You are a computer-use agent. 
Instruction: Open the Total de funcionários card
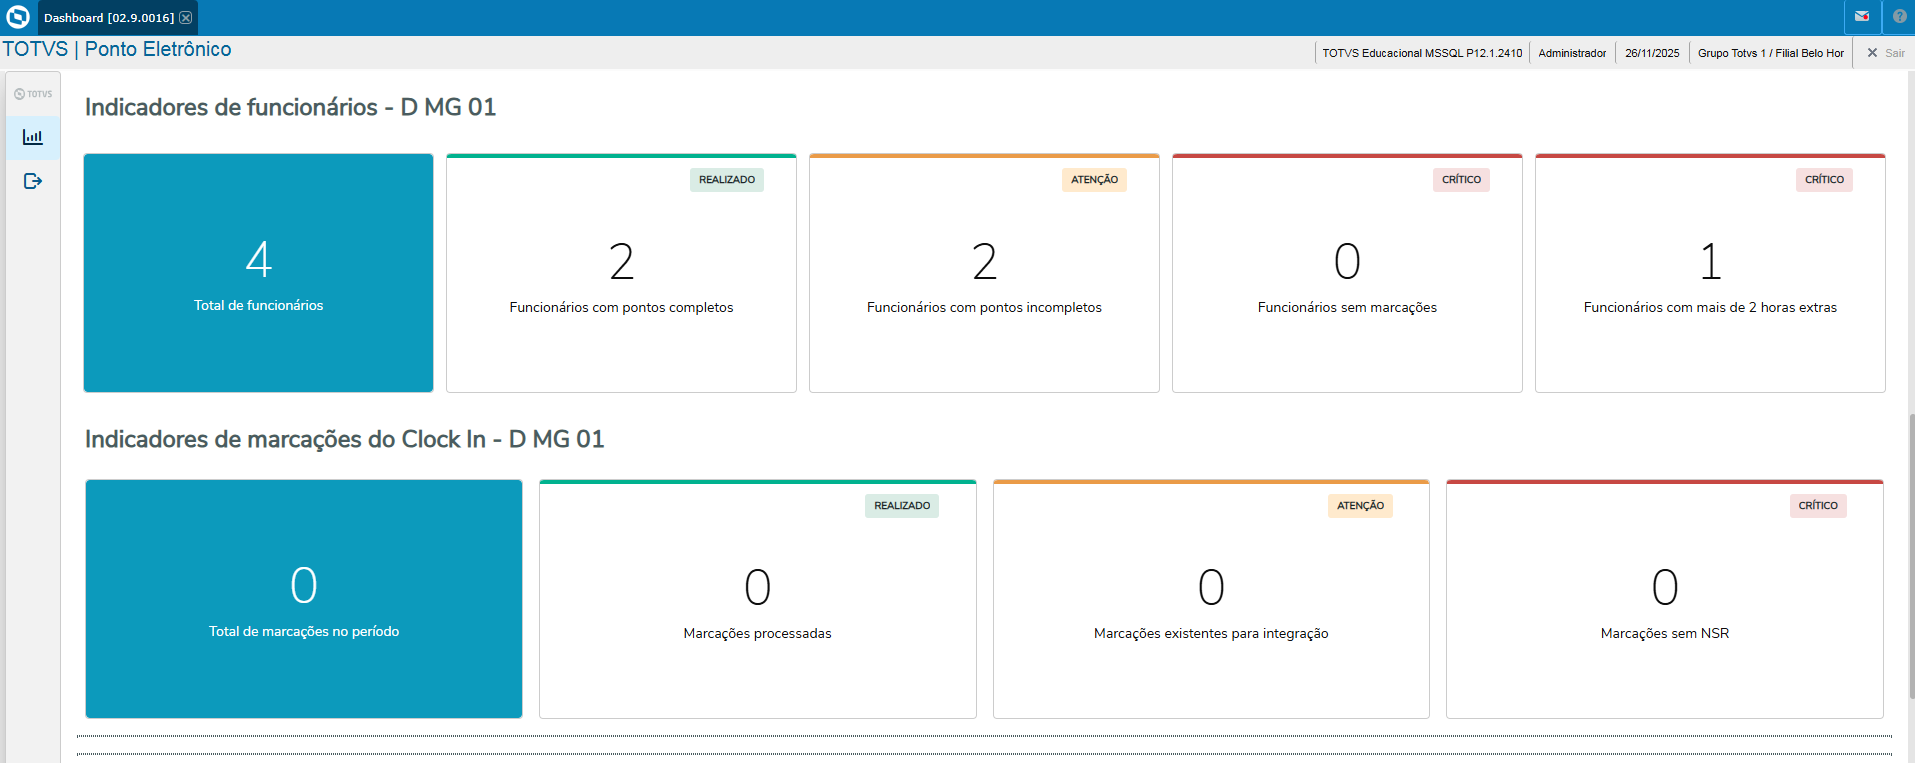tap(259, 273)
